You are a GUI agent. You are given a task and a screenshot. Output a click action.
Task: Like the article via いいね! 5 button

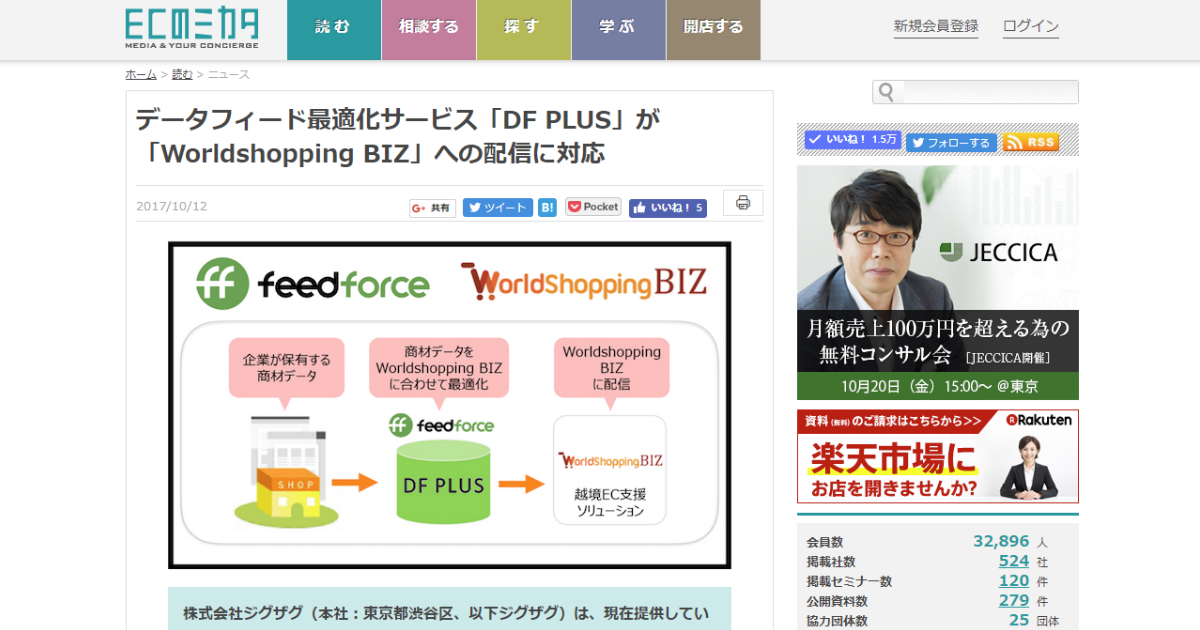click(668, 207)
